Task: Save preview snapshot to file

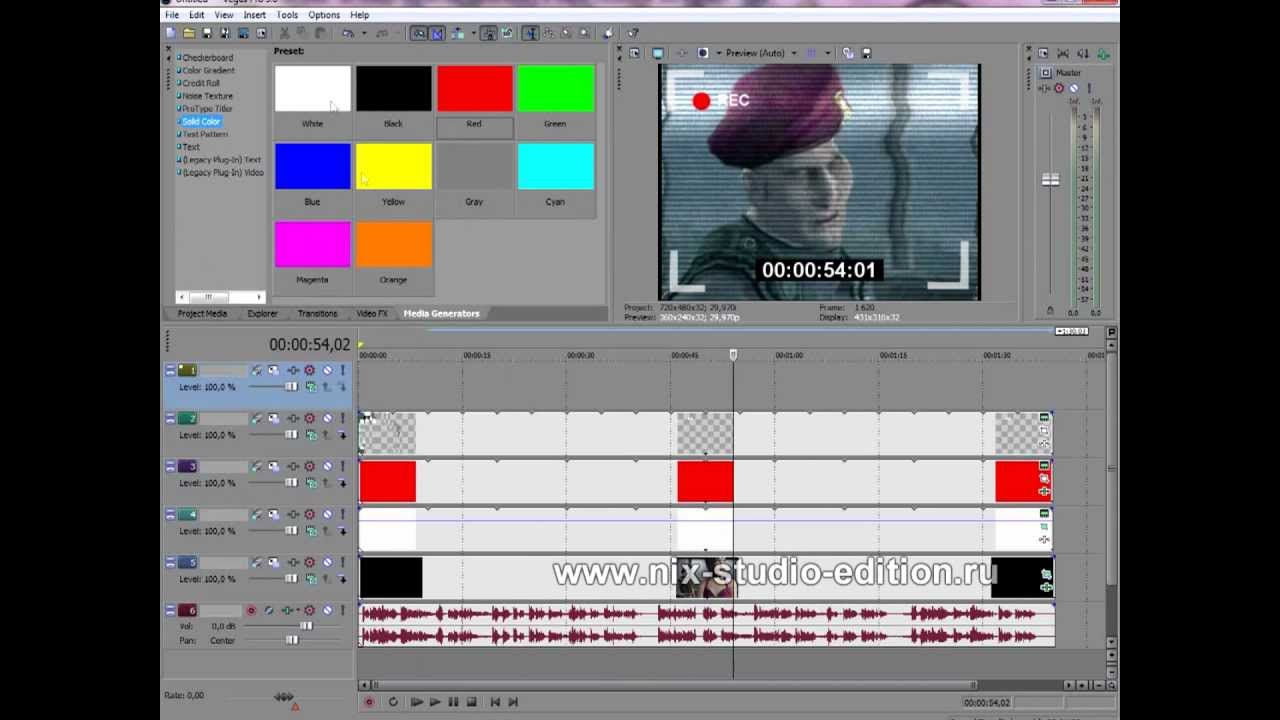Action: coord(866,53)
